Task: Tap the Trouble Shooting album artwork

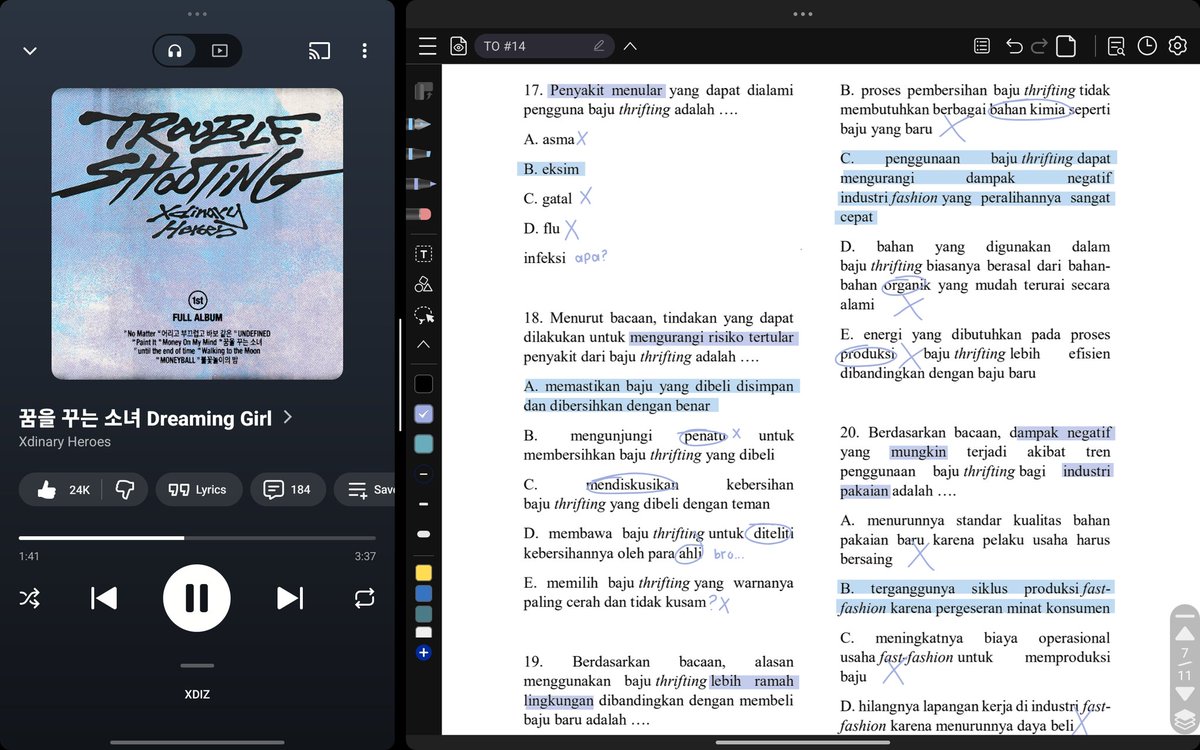Action: coord(197,234)
